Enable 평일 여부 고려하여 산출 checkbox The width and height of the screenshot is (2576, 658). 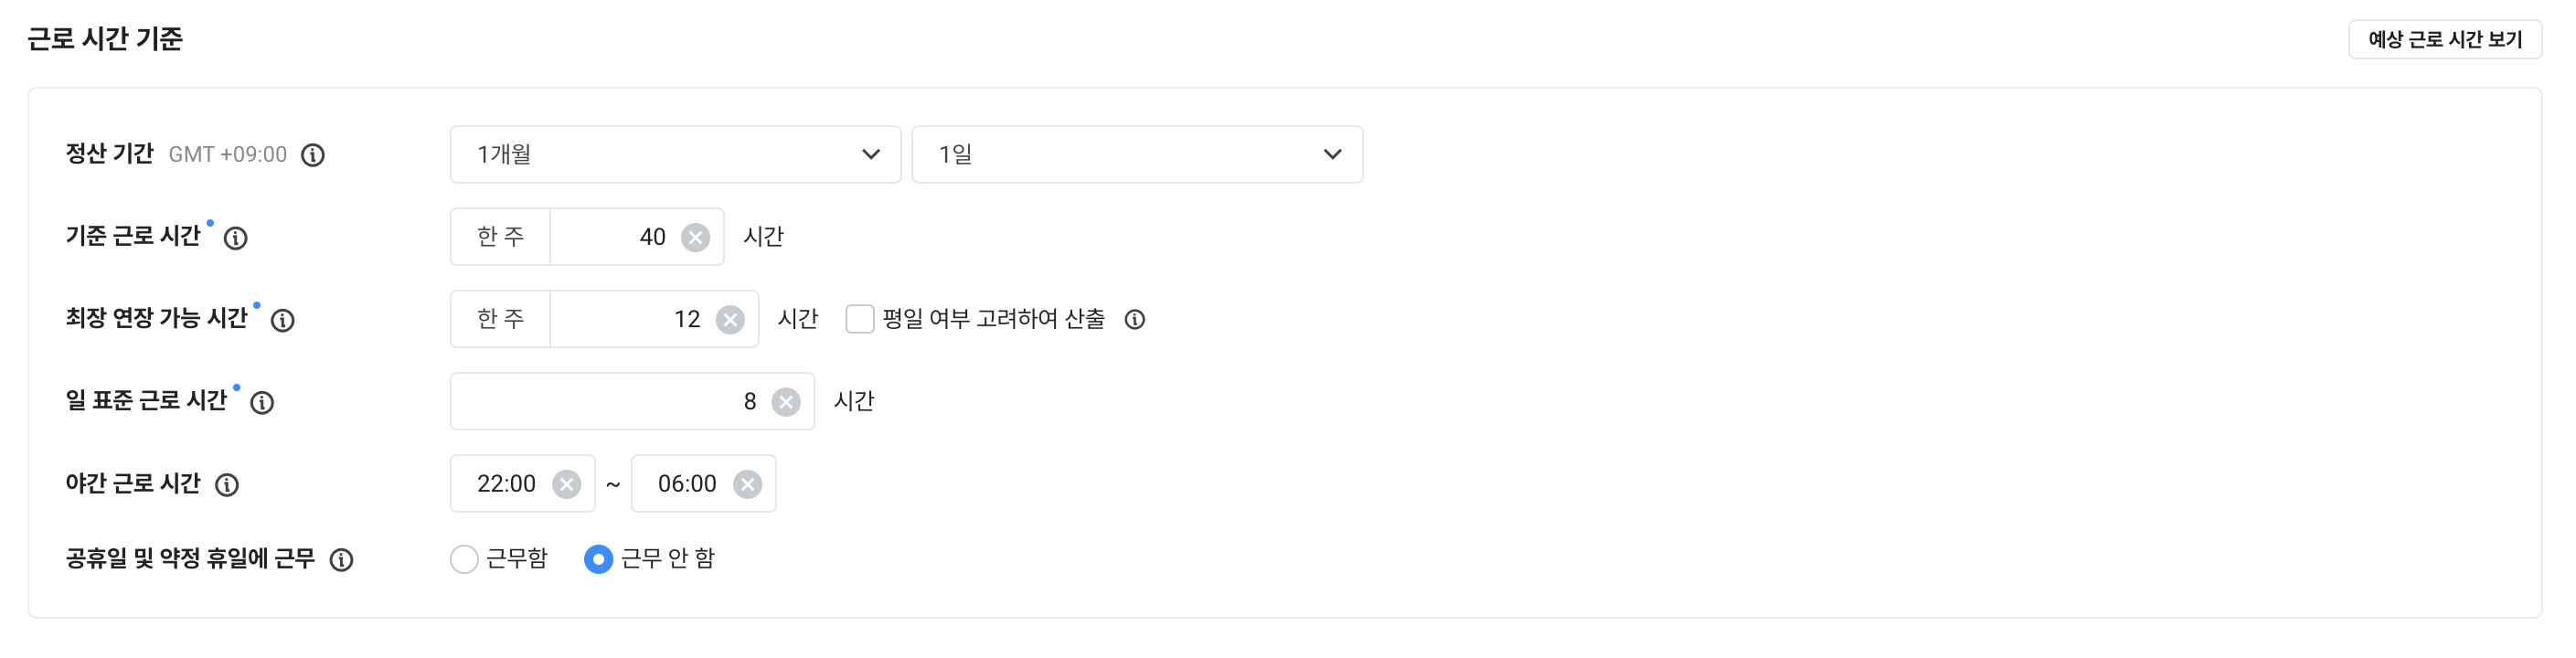point(860,320)
